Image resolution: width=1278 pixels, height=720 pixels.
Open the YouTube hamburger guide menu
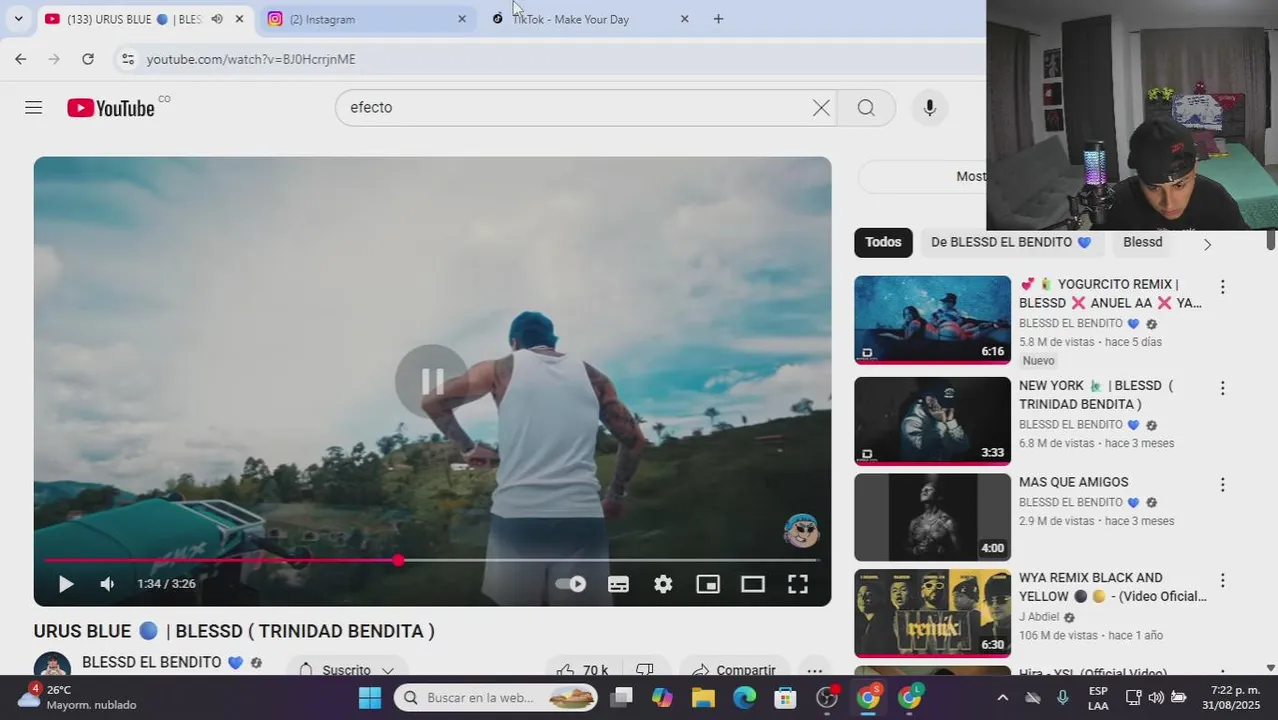(33, 108)
